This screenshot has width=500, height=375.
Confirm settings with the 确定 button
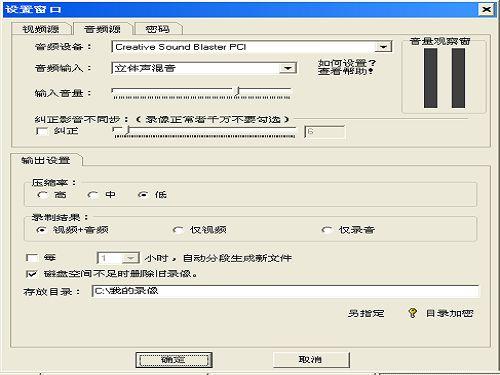174,360
